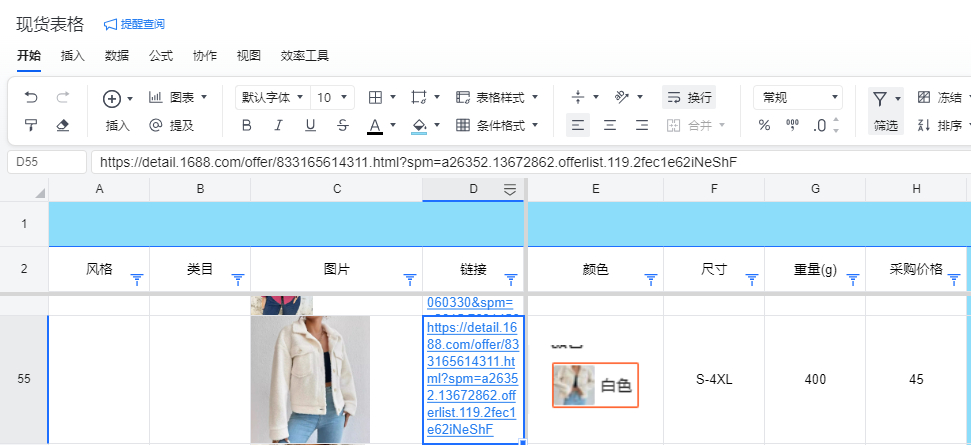Click the eraser clear-format icon

coord(63,125)
